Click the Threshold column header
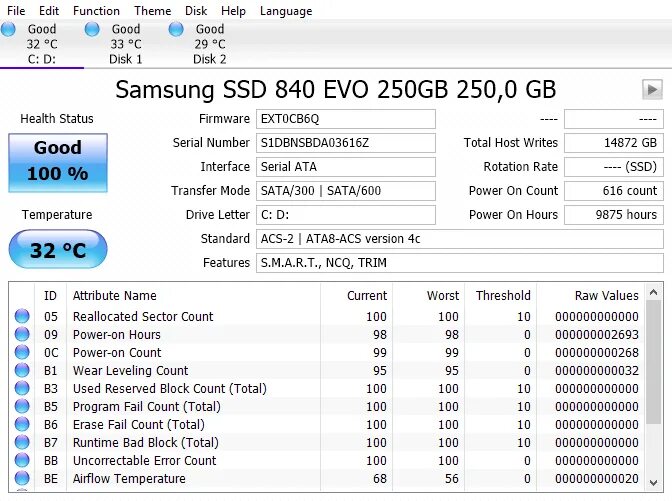This screenshot has width=672, height=501. pyautogui.click(x=500, y=296)
